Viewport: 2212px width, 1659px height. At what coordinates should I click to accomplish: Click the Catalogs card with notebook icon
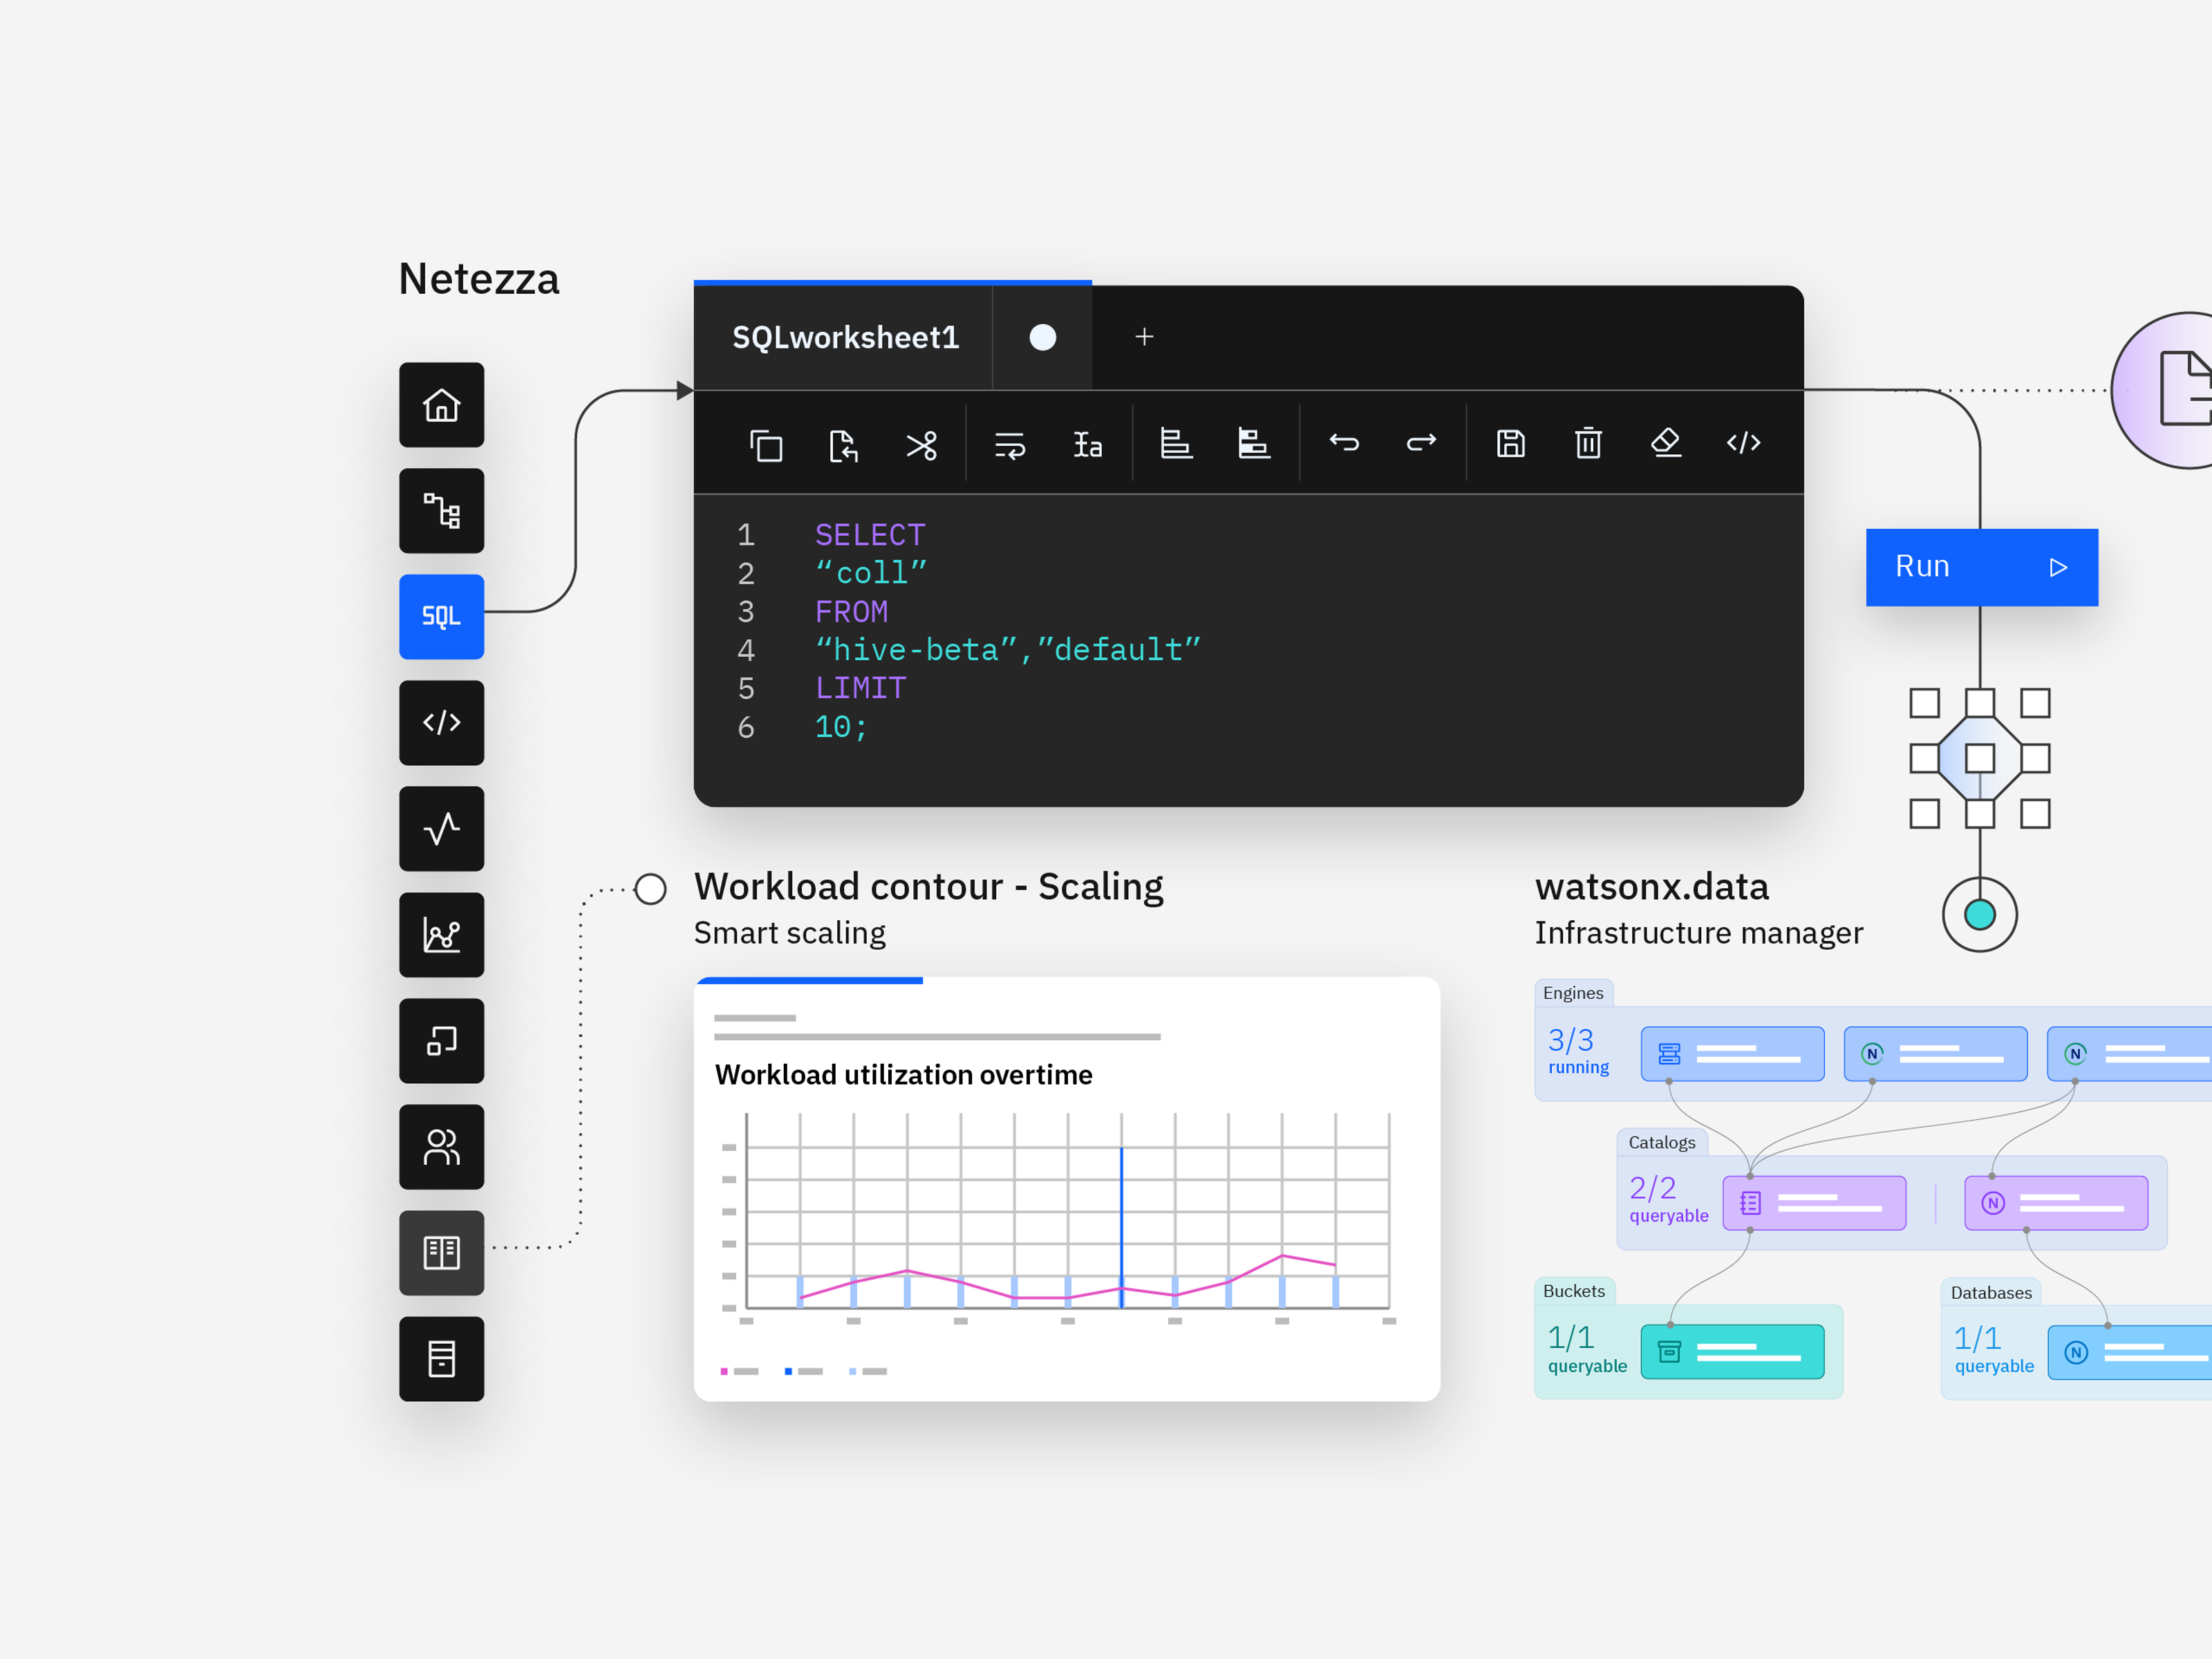pyautogui.click(x=1814, y=1203)
